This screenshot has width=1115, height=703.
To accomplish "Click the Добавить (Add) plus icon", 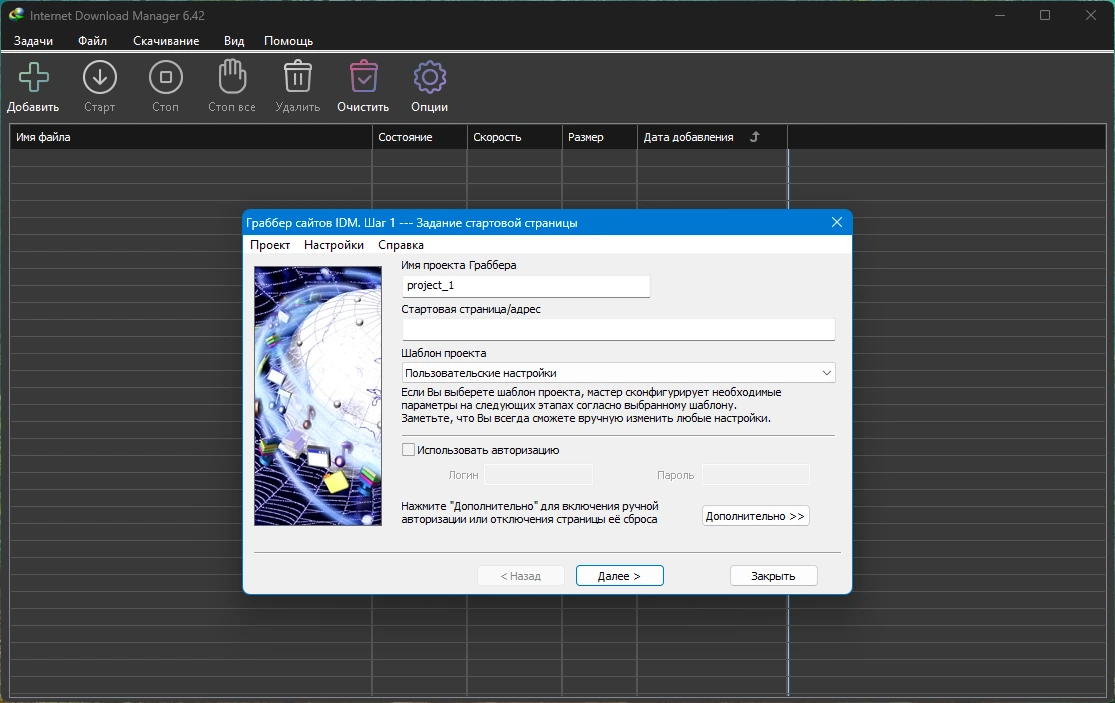I will tap(33, 77).
